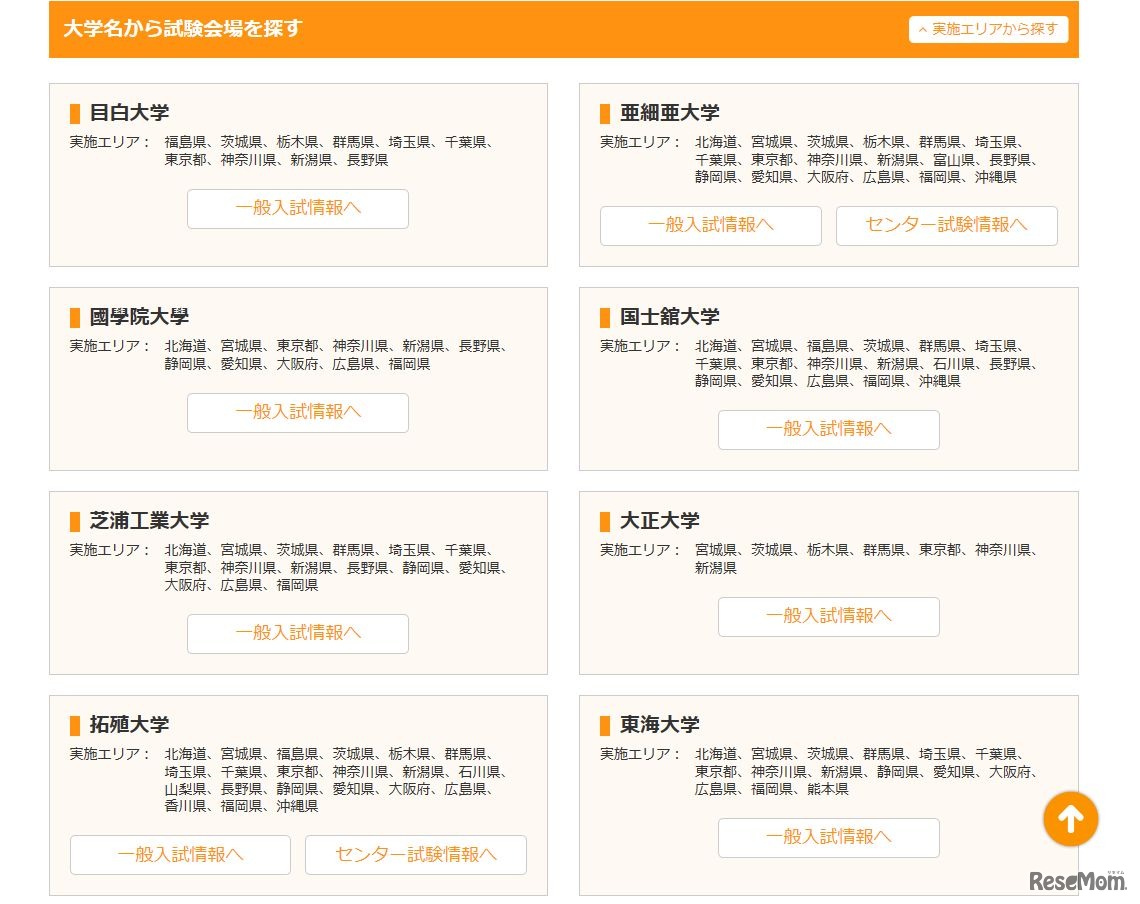1140x904 pixels.
Task: Click the orange scroll-to-top arrow icon
Action: 1070,819
